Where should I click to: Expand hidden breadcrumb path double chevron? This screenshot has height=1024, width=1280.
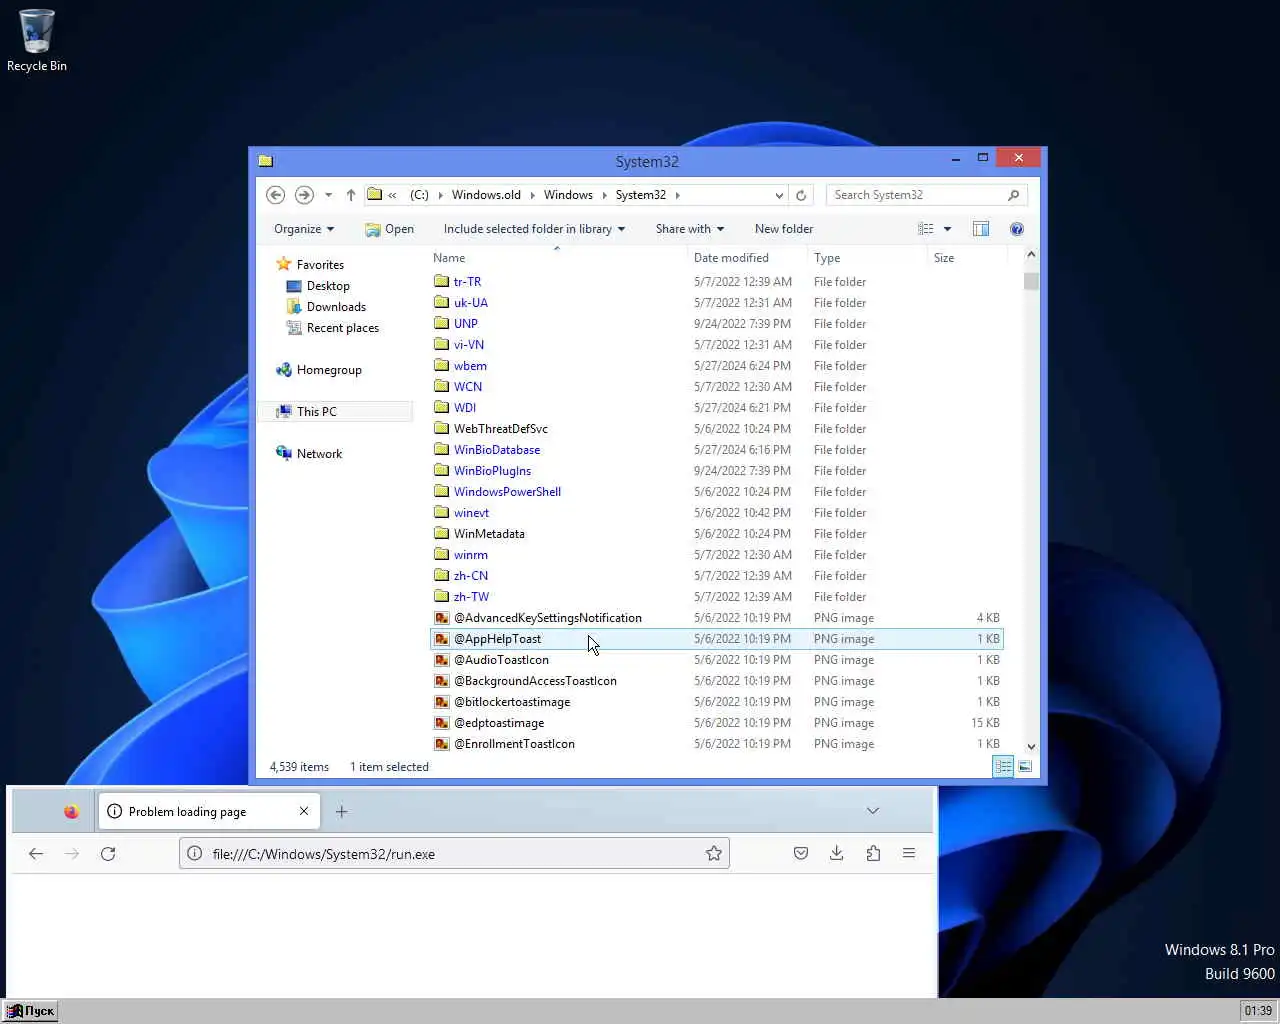coord(392,195)
